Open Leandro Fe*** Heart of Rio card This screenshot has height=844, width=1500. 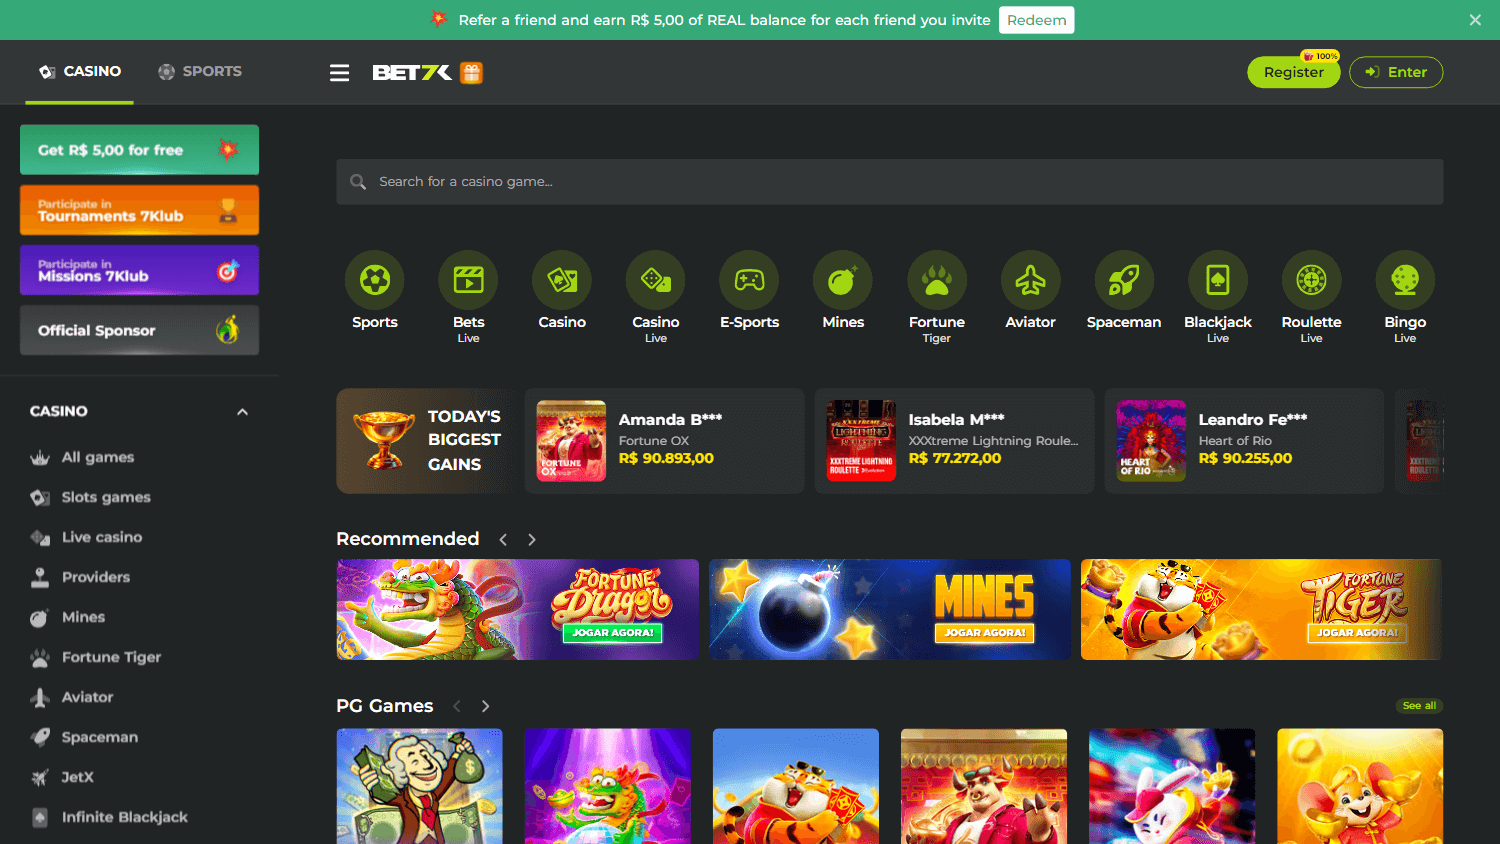click(1245, 441)
